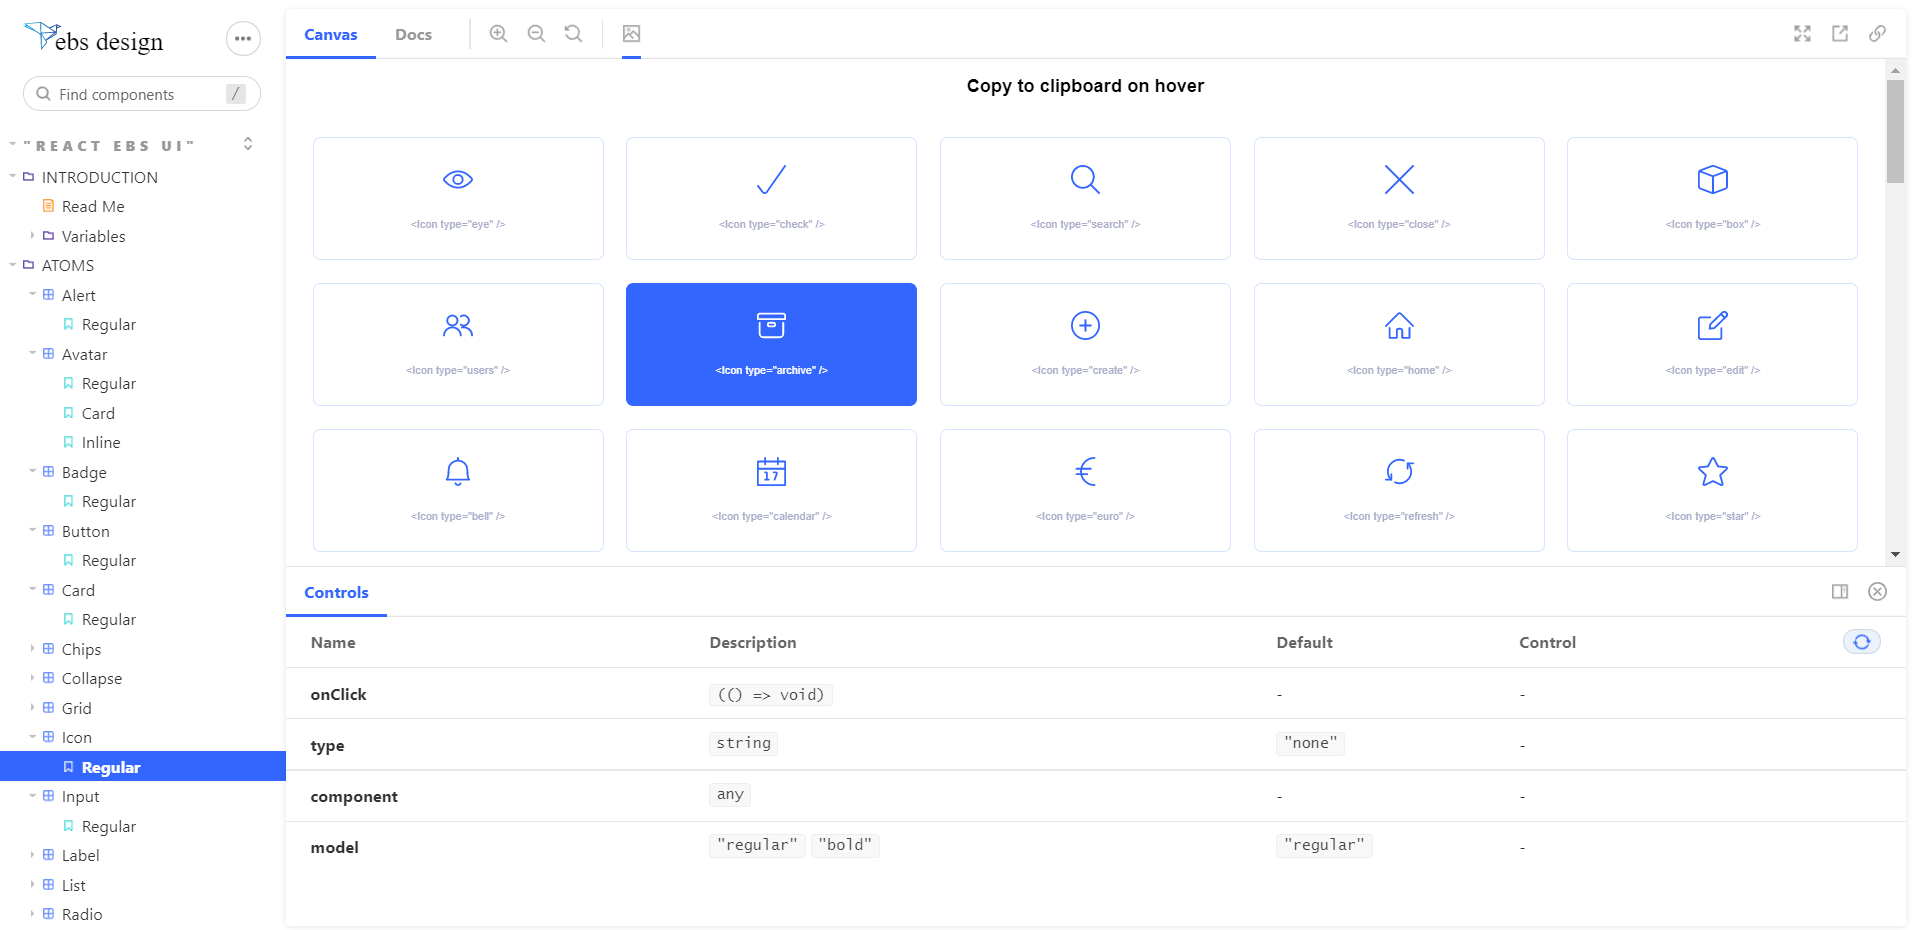Select the Icon Regular story

(x=143, y=767)
